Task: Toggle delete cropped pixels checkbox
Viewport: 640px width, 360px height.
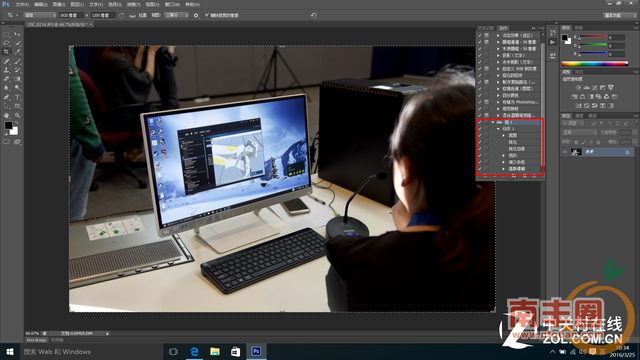Action: click(x=207, y=15)
